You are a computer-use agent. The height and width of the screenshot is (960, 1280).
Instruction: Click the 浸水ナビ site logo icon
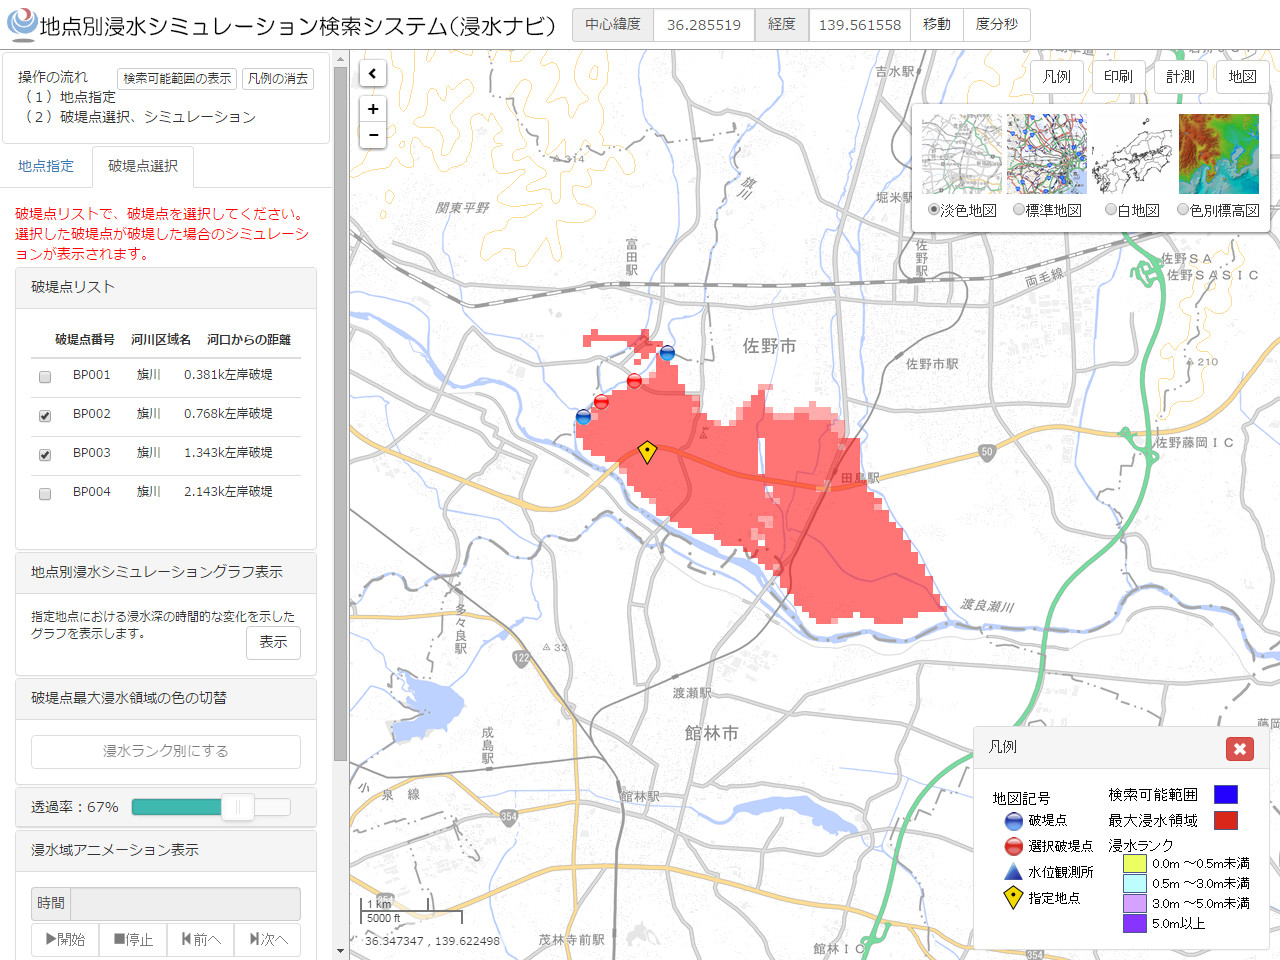(21, 24)
